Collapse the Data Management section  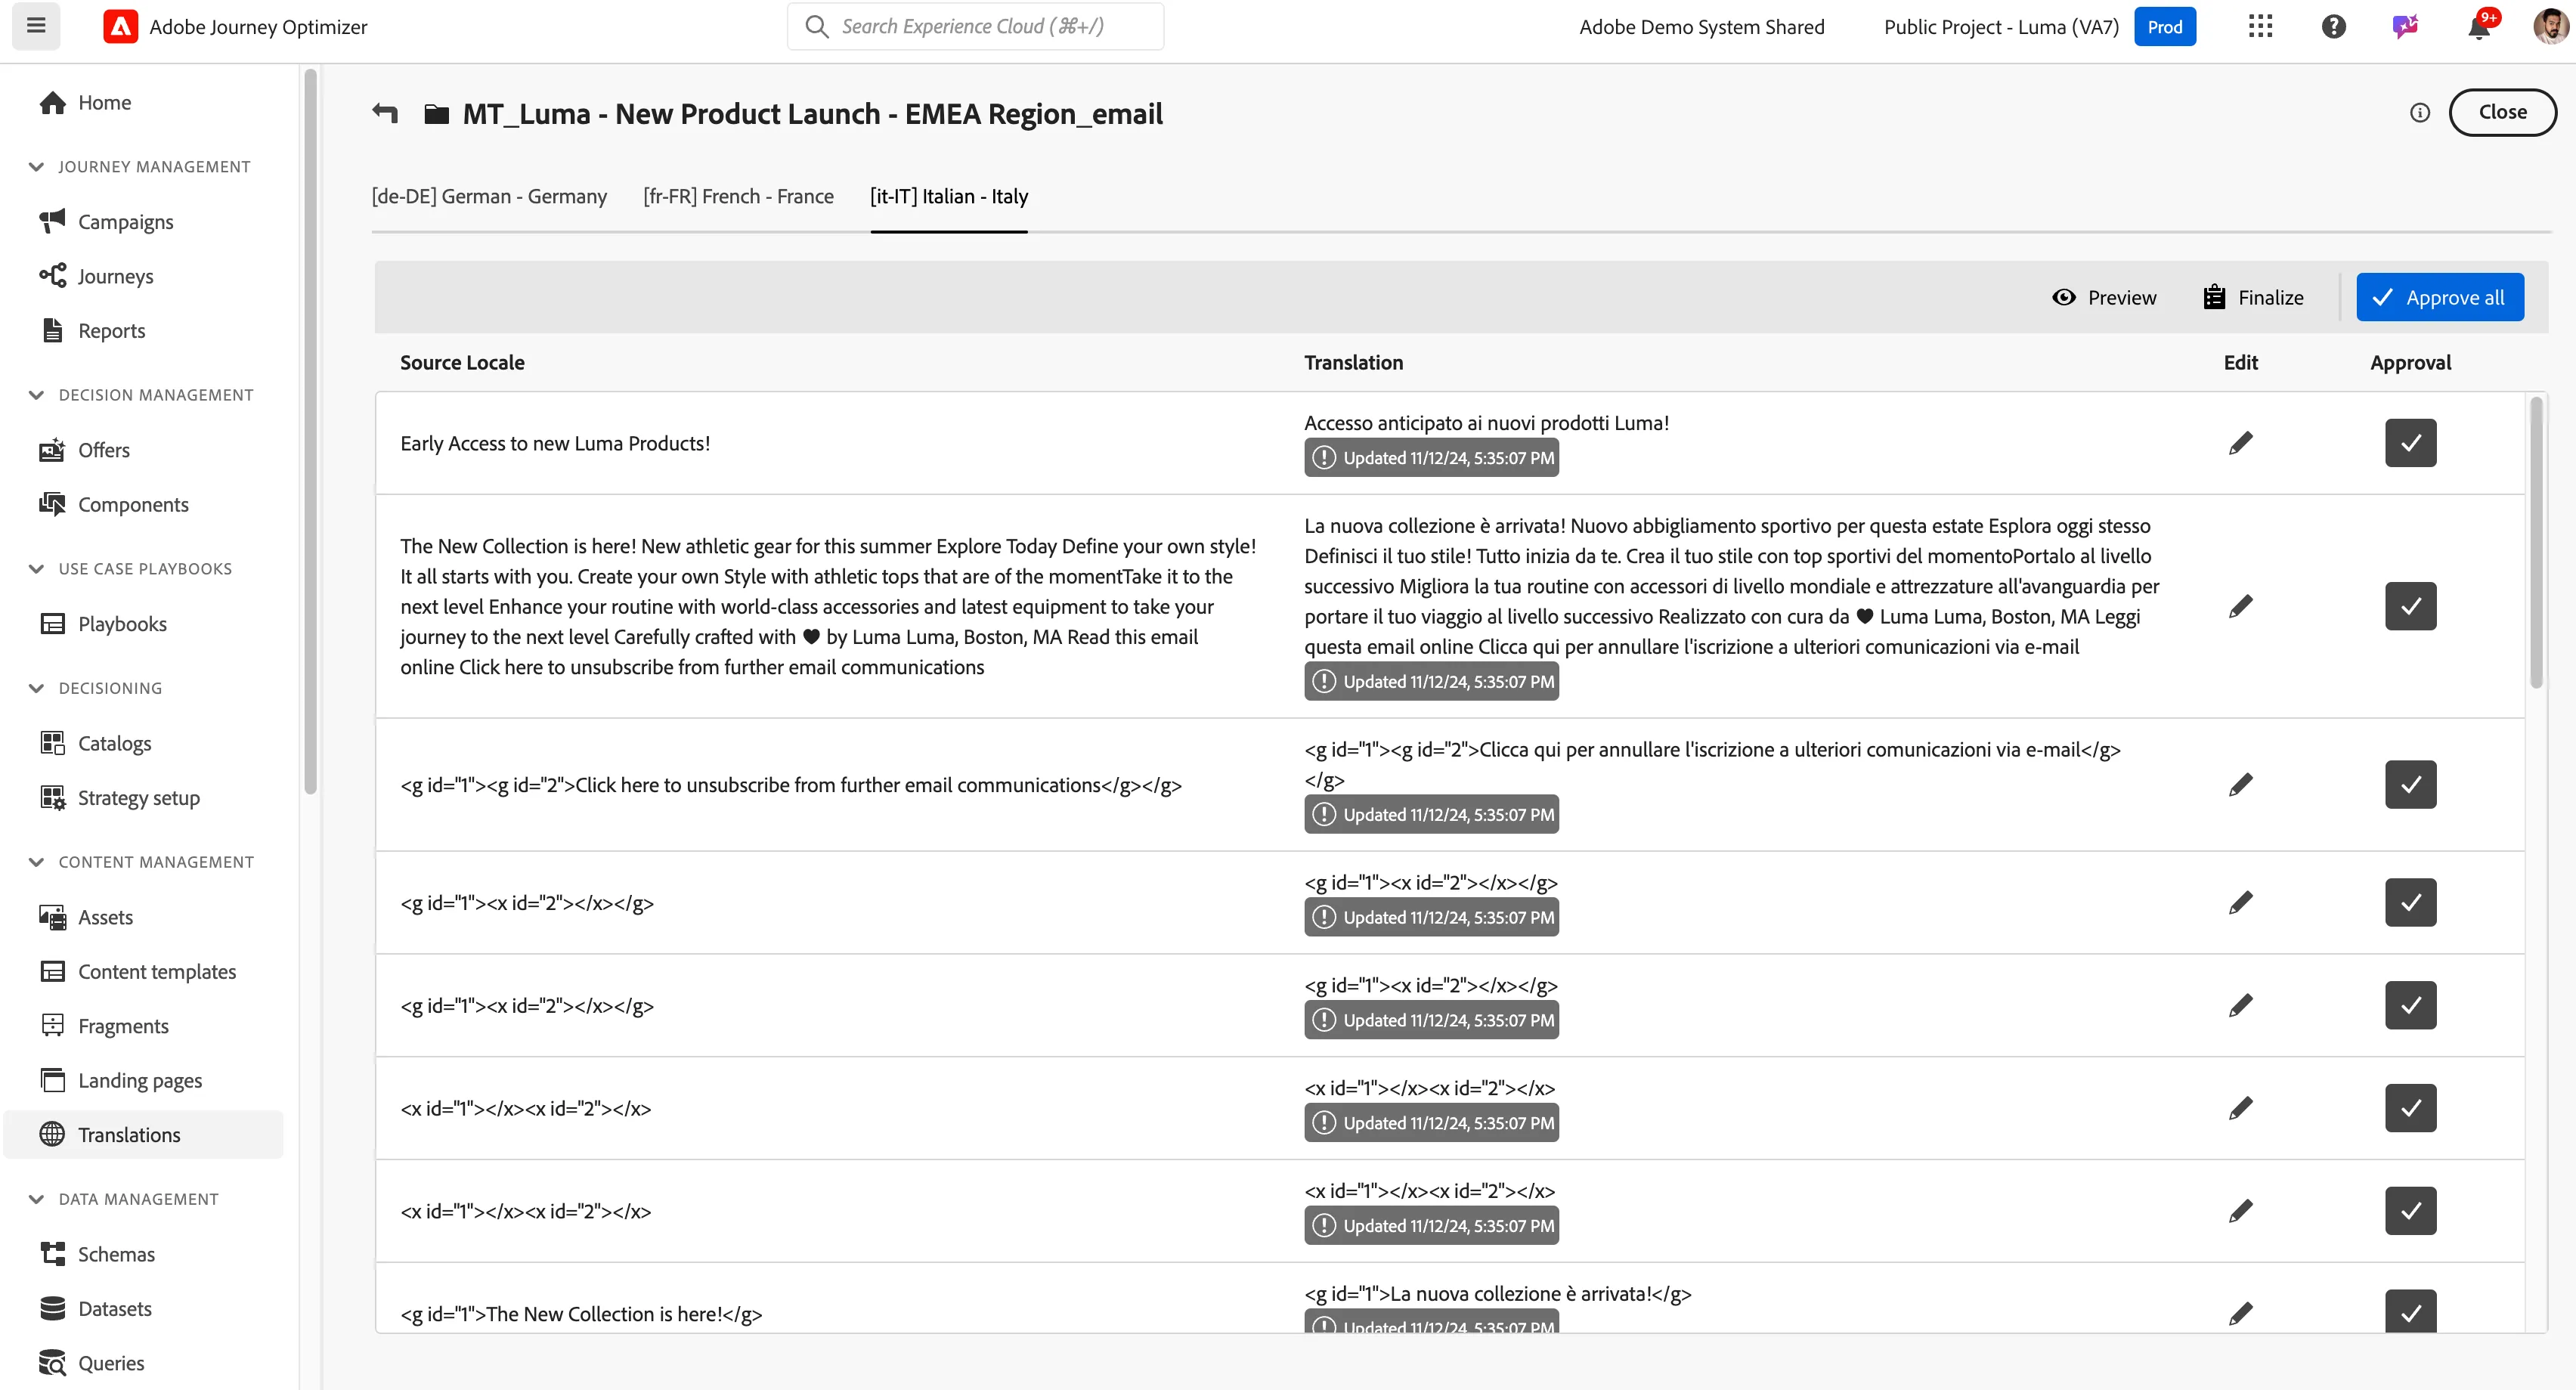coord(37,1199)
